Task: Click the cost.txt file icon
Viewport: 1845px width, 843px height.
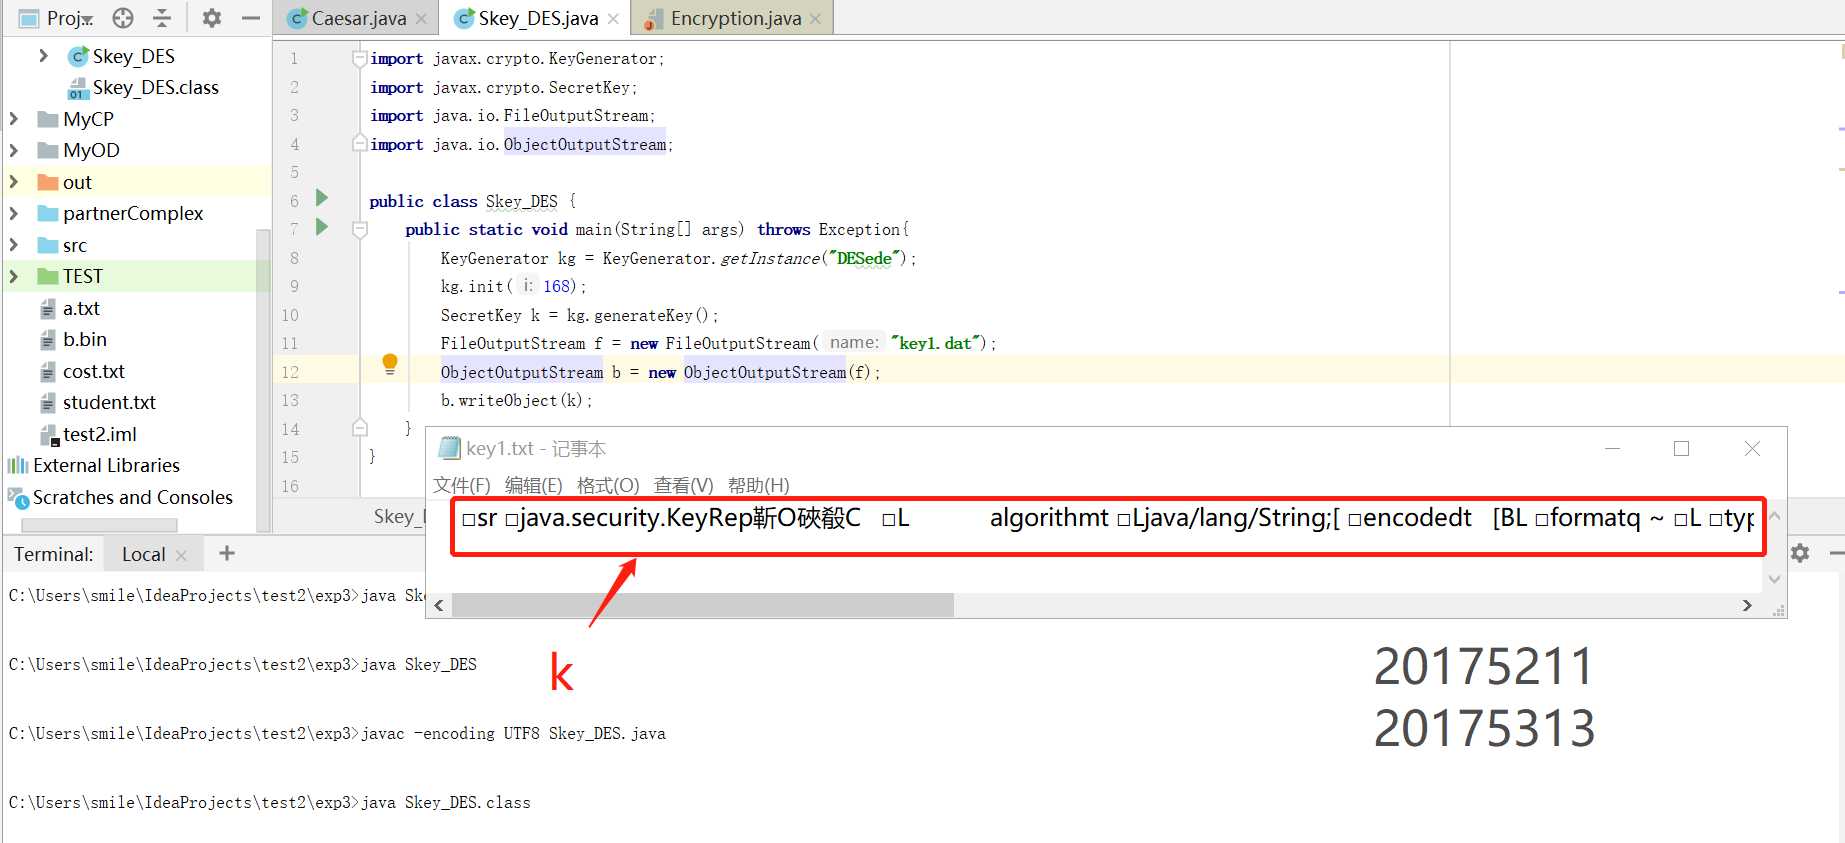Action: 48,372
